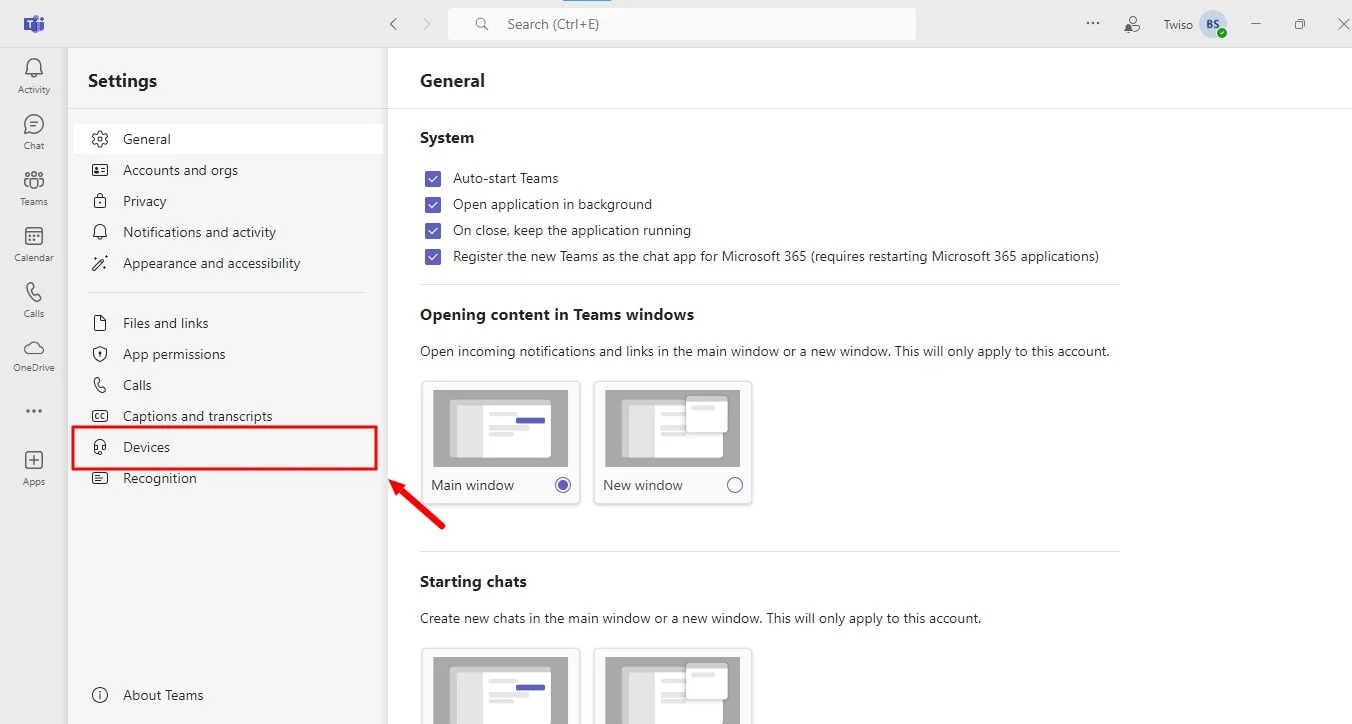This screenshot has height=724, width=1352.
Task: Open Files and links settings
Action: 228,323
